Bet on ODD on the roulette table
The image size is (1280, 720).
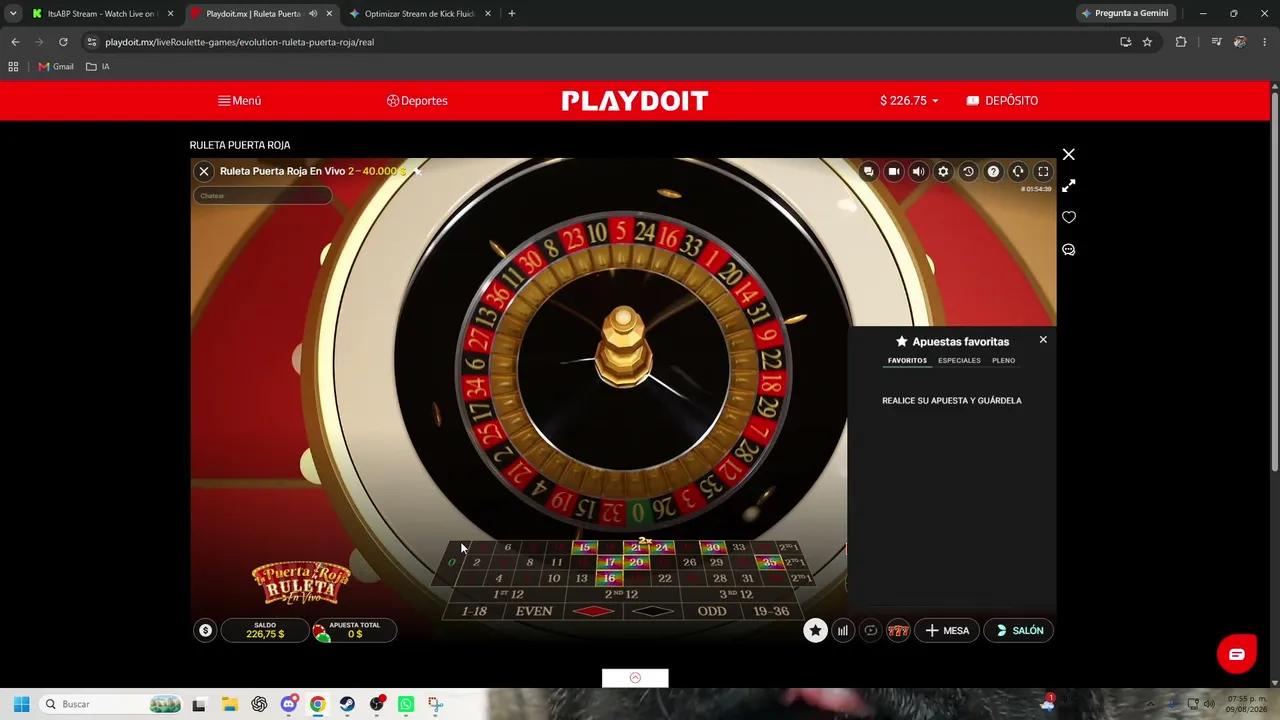point(712,612)
